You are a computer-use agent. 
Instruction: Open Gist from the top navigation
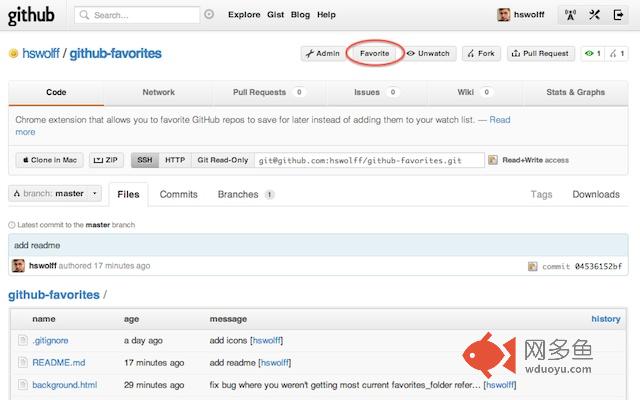click(276, 15)
